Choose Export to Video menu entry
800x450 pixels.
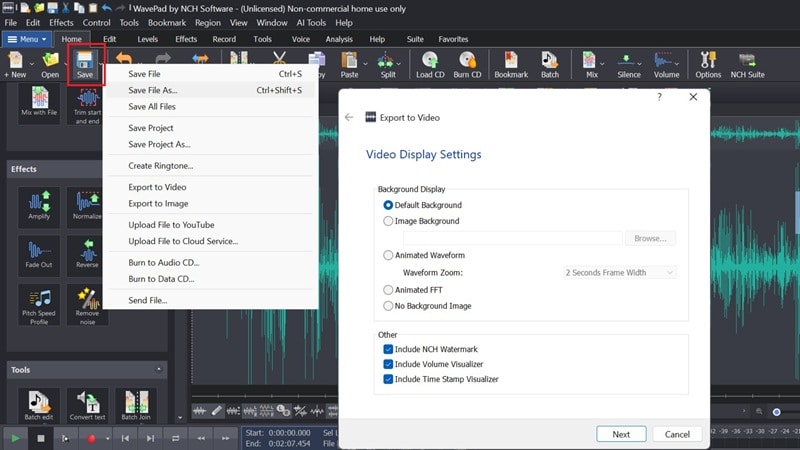(210, 187)
